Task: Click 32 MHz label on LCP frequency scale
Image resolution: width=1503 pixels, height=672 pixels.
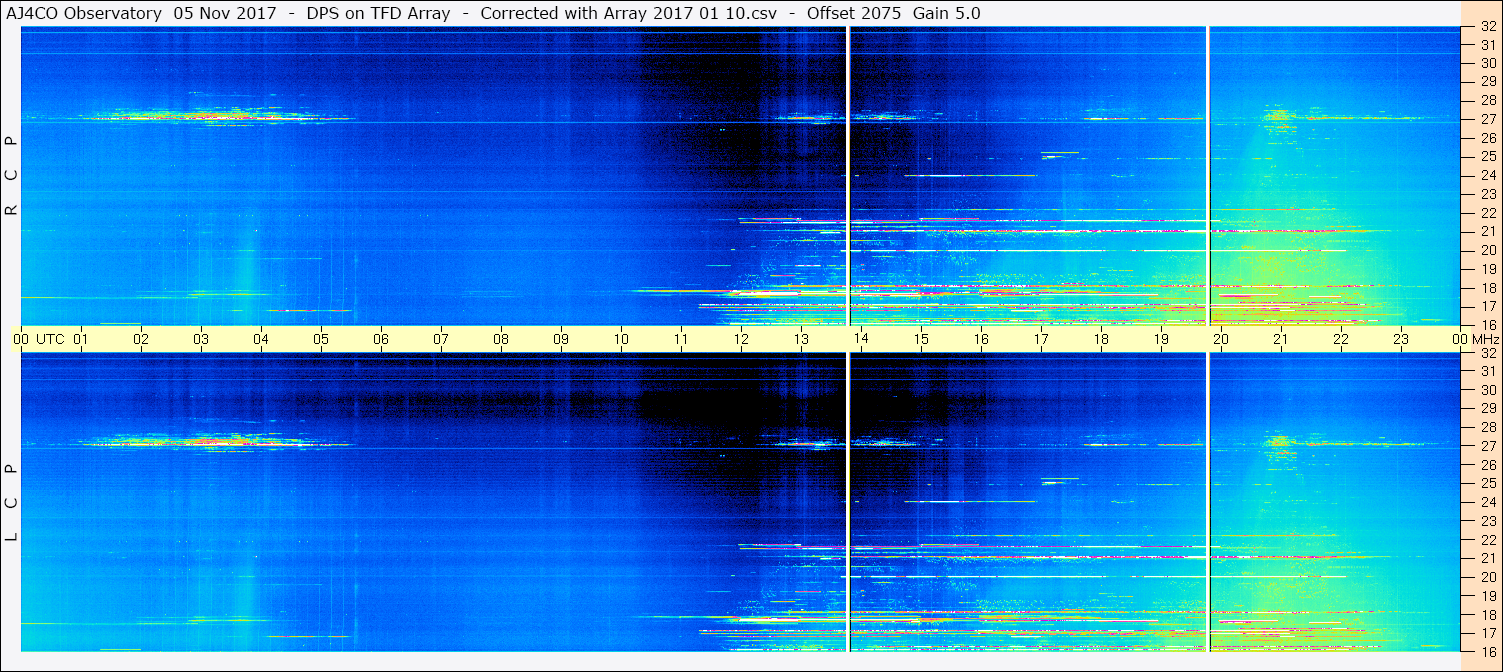Action: pos(1487,353)
